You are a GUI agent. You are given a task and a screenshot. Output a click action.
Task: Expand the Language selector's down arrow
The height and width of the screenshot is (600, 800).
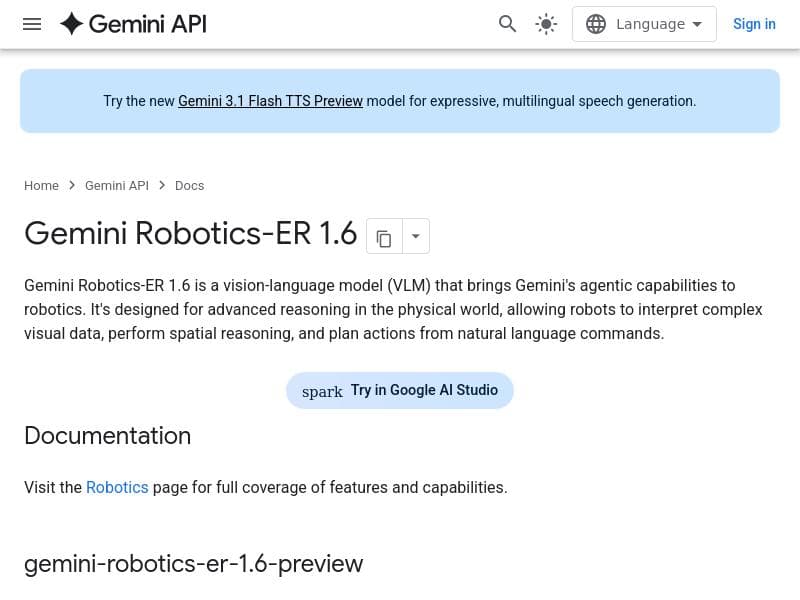(x=695, y=23)
